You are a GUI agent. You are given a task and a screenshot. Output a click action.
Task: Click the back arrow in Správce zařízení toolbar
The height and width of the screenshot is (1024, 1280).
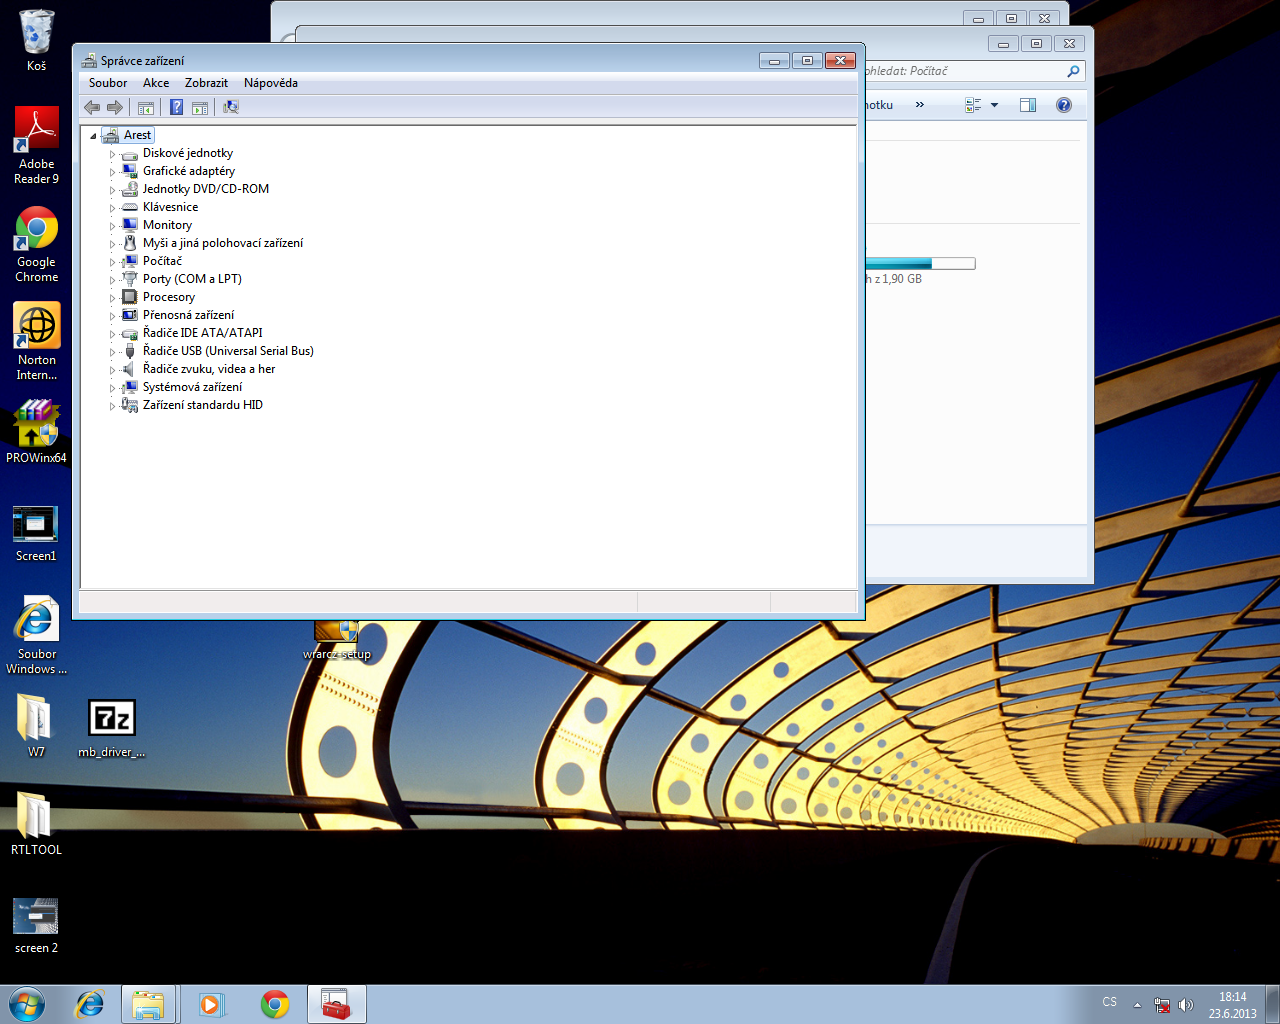[x=92, y=107]
